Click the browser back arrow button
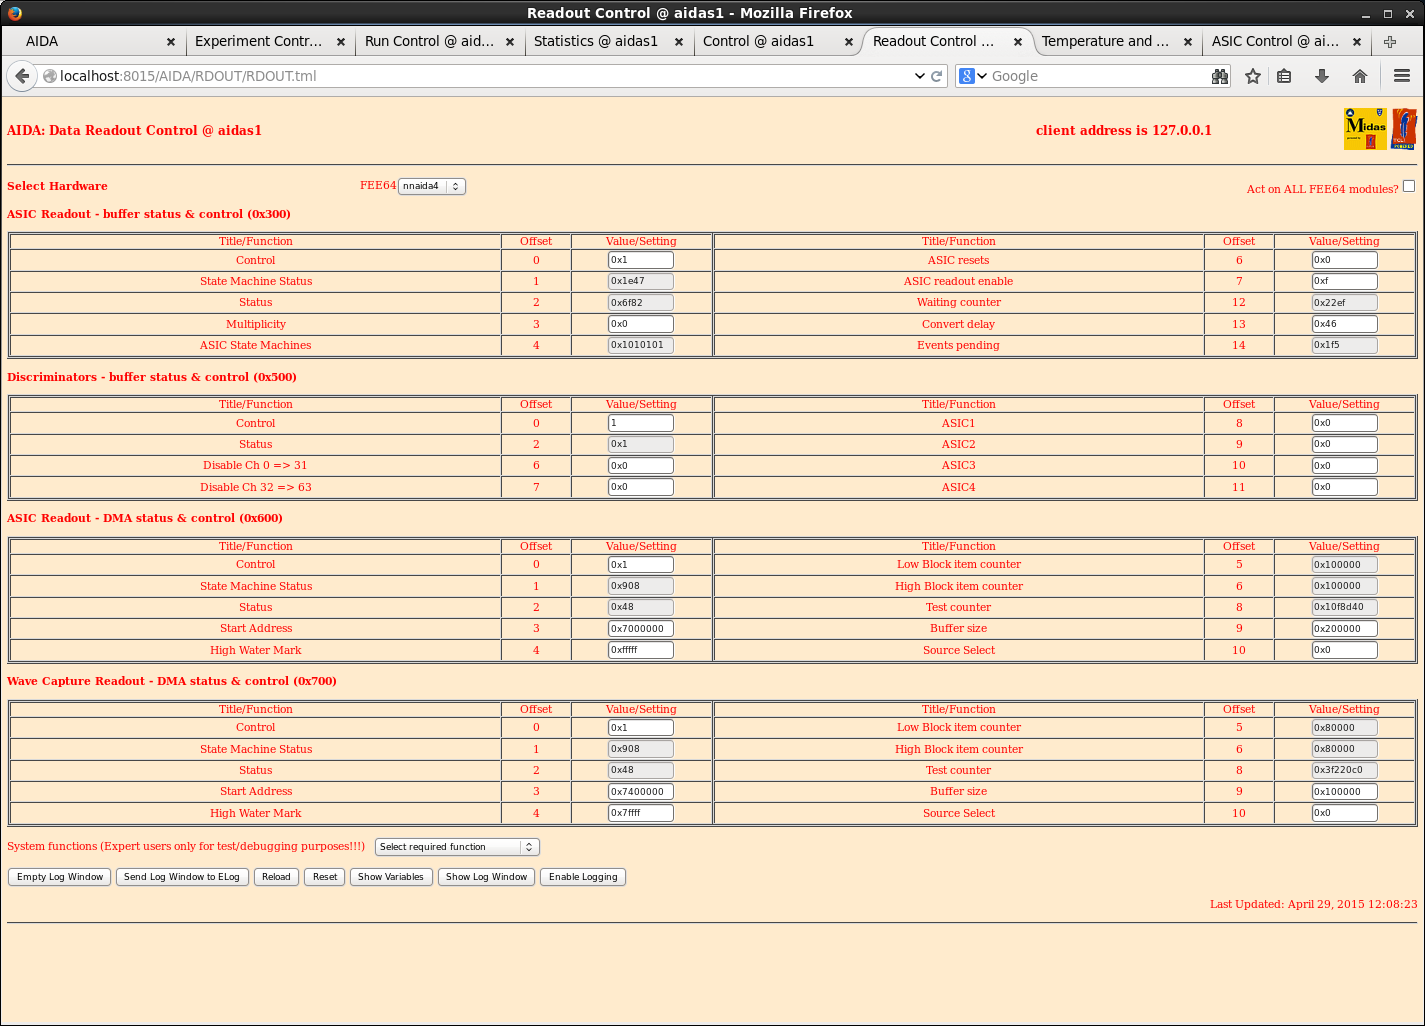 (x=22, y=76)
